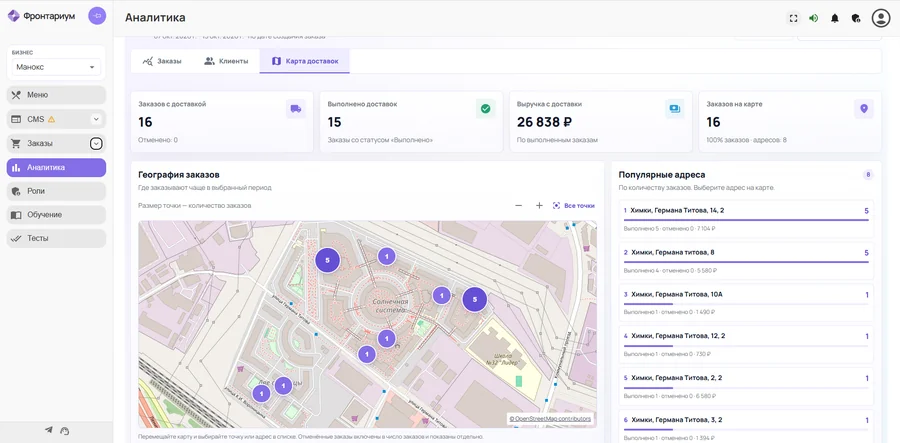The width and height of the screenshot is (900, 443).
Task: Select address Химки, Германа Титова, 14, 2
Action: point(746,219)
